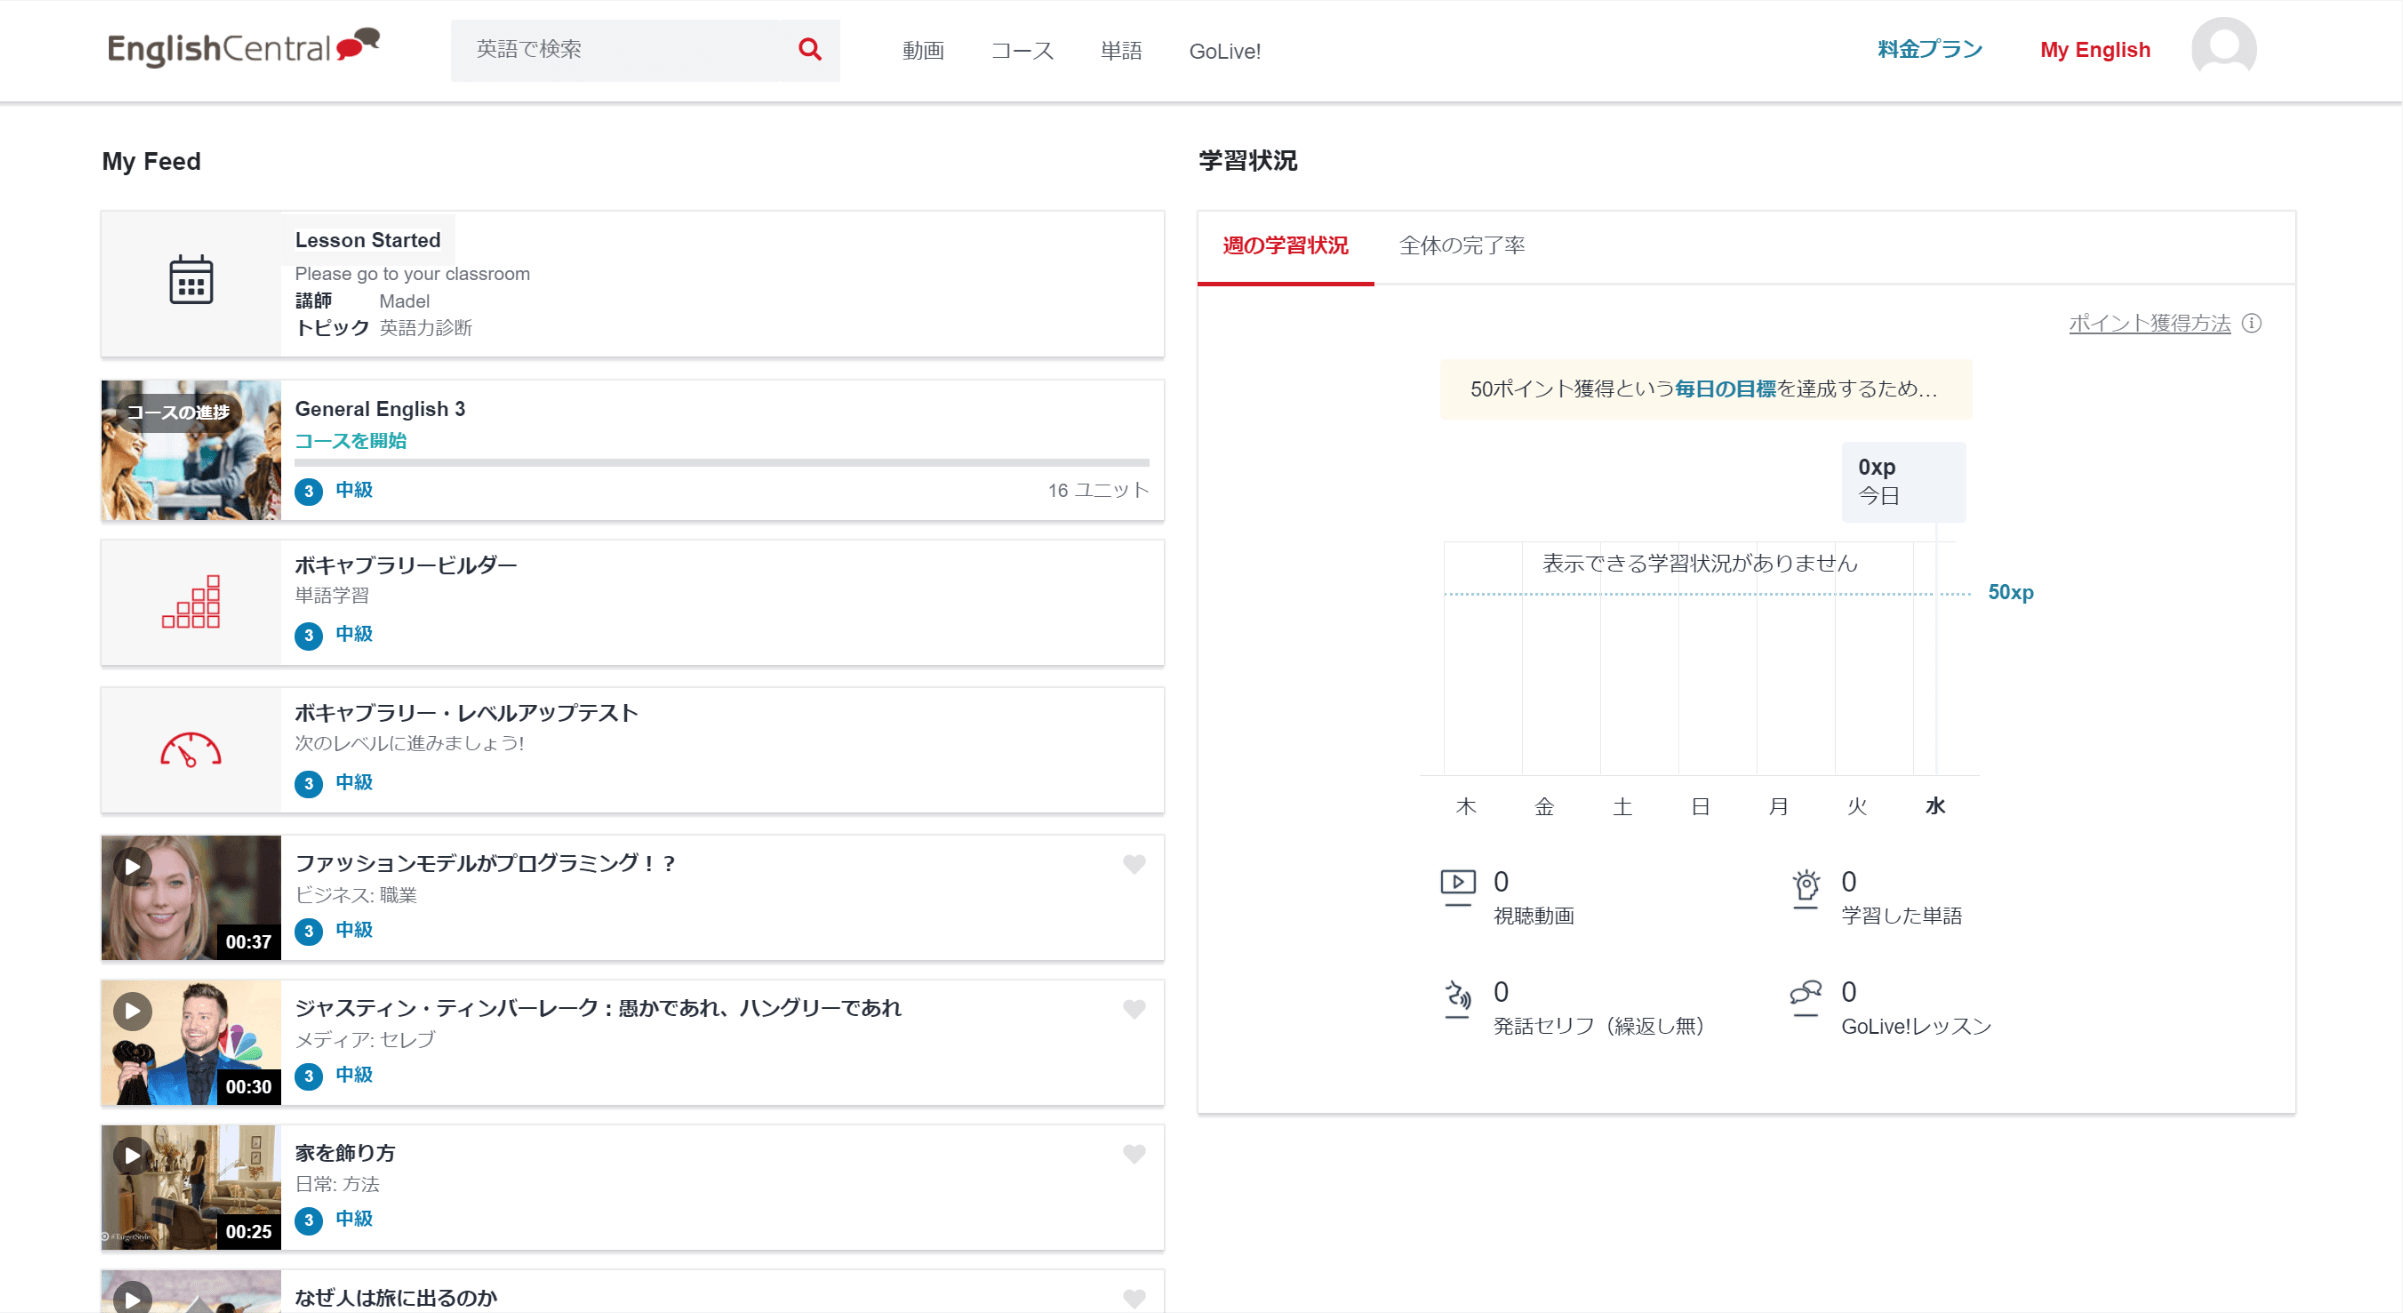
Task: Click the General English 3 progress bar
Action: click(x=721, y=463)
